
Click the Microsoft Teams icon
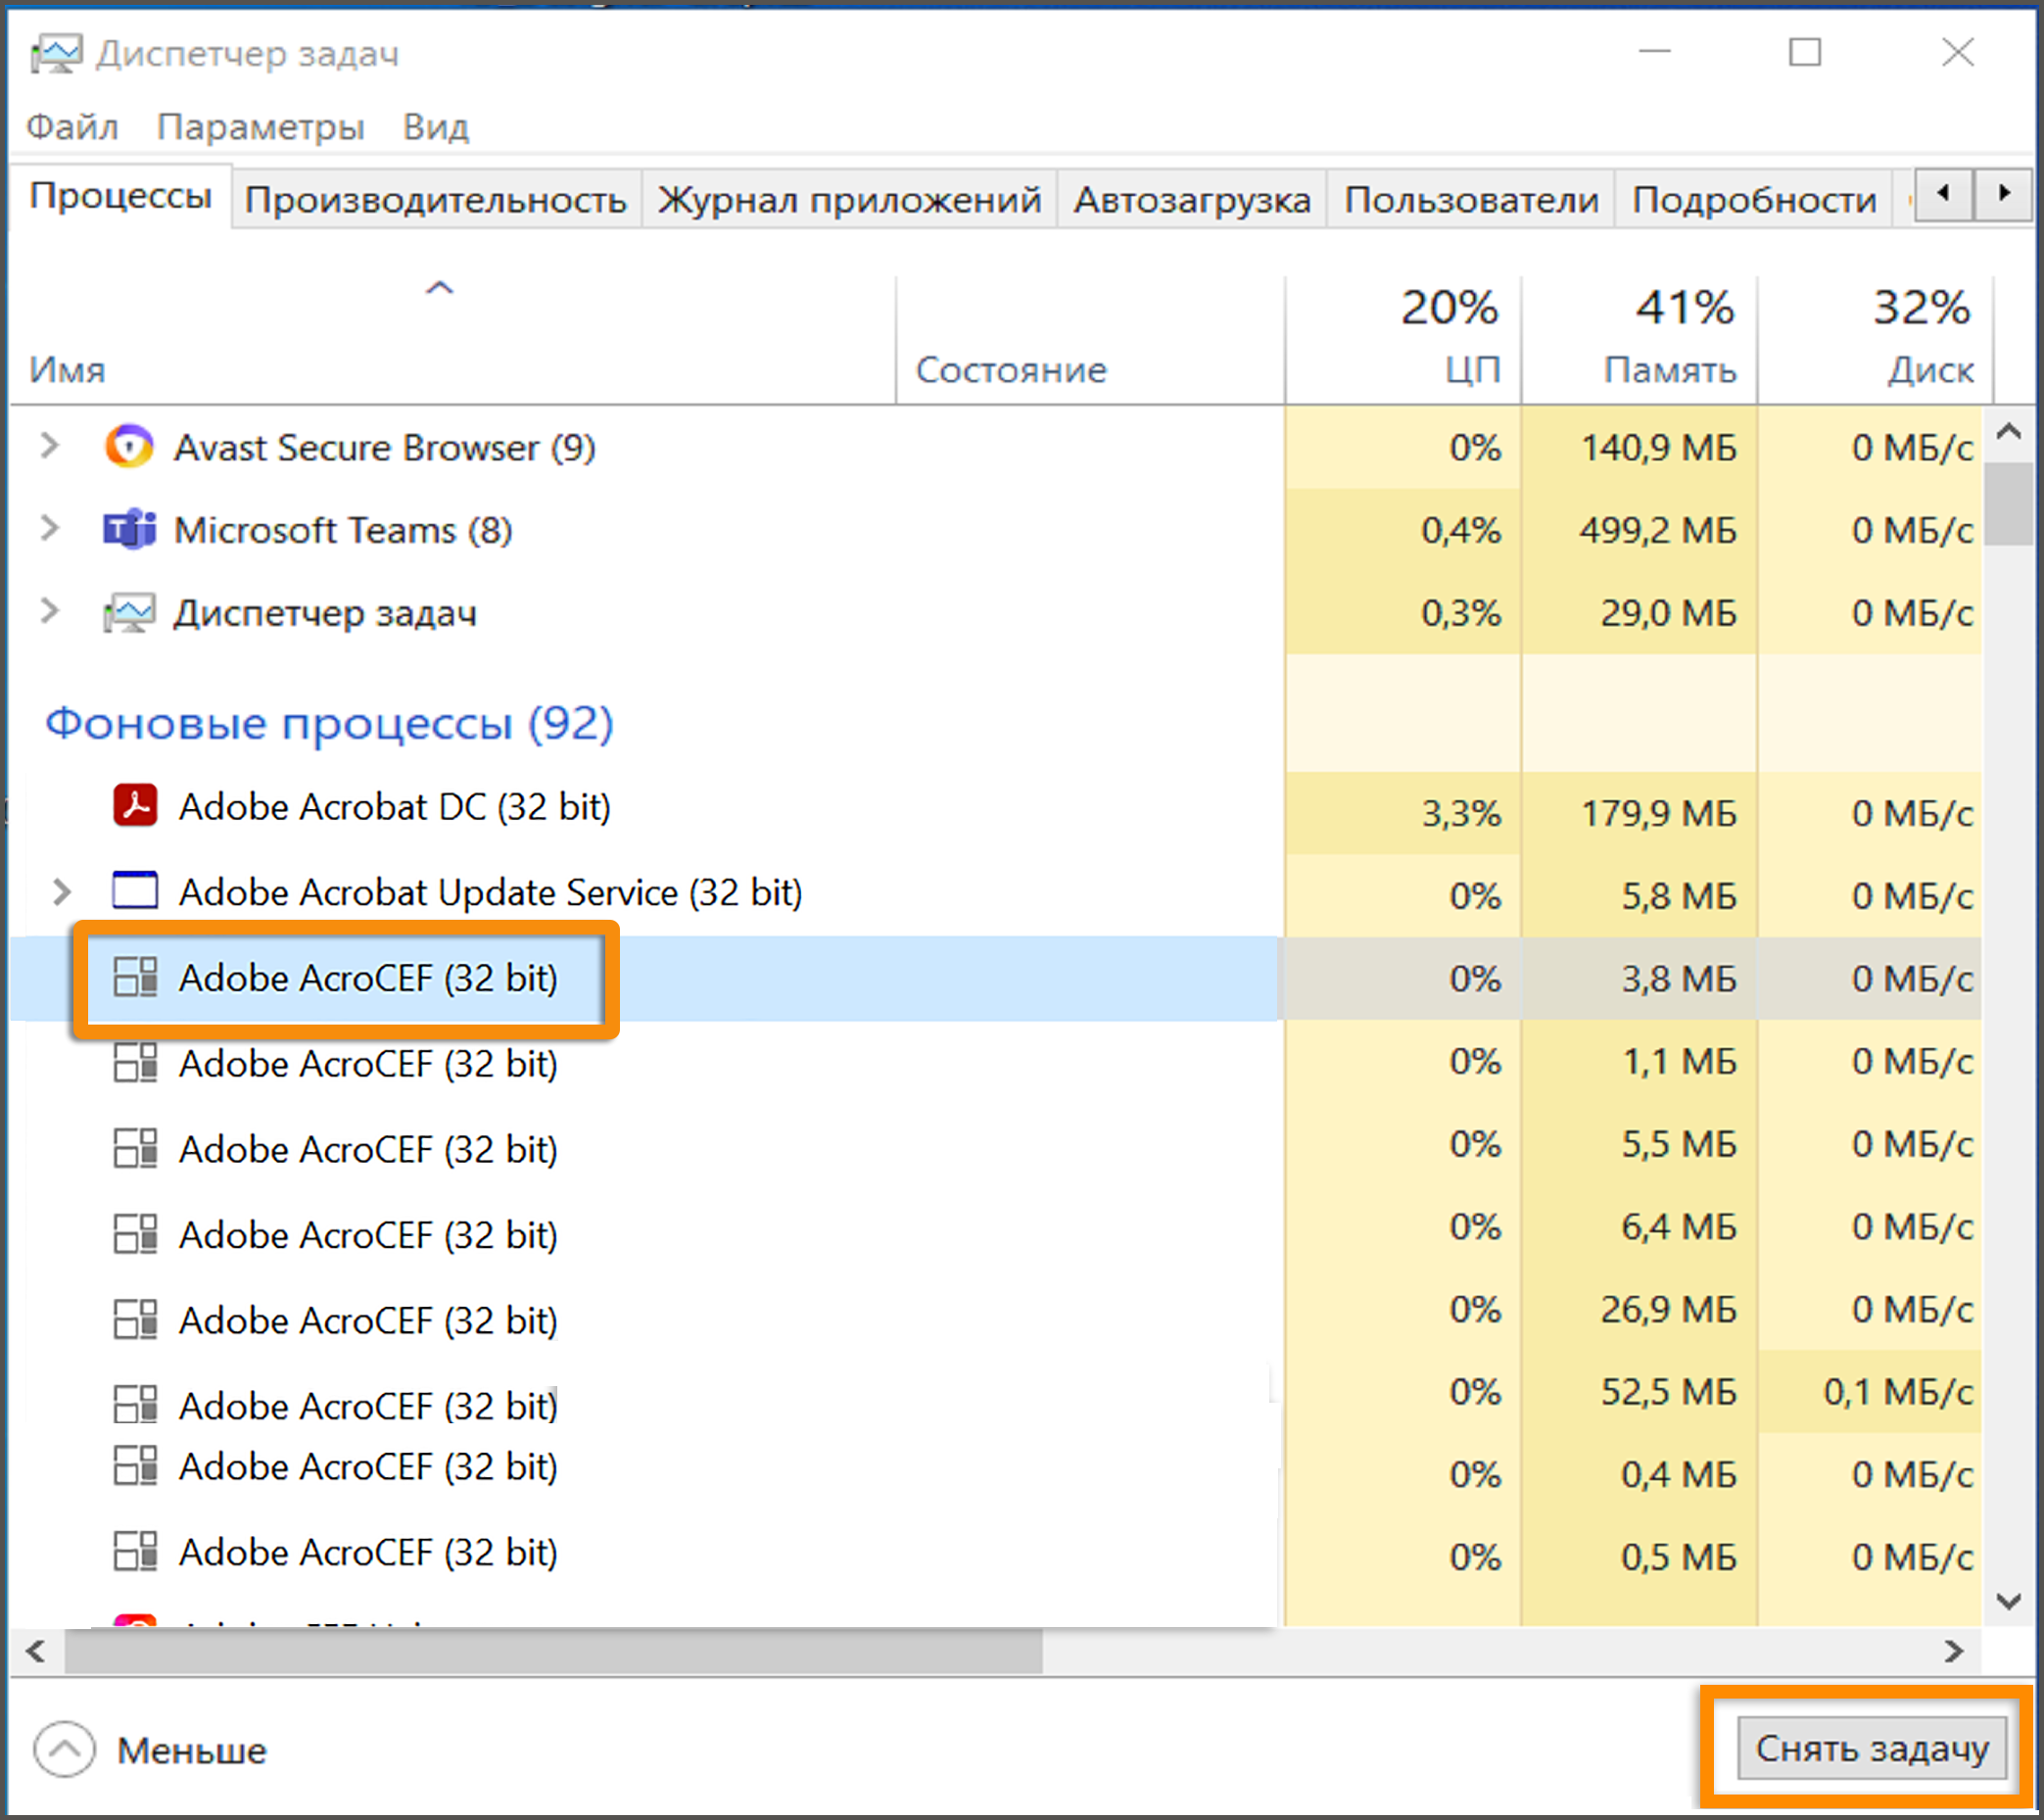click(x=129, y=530)
